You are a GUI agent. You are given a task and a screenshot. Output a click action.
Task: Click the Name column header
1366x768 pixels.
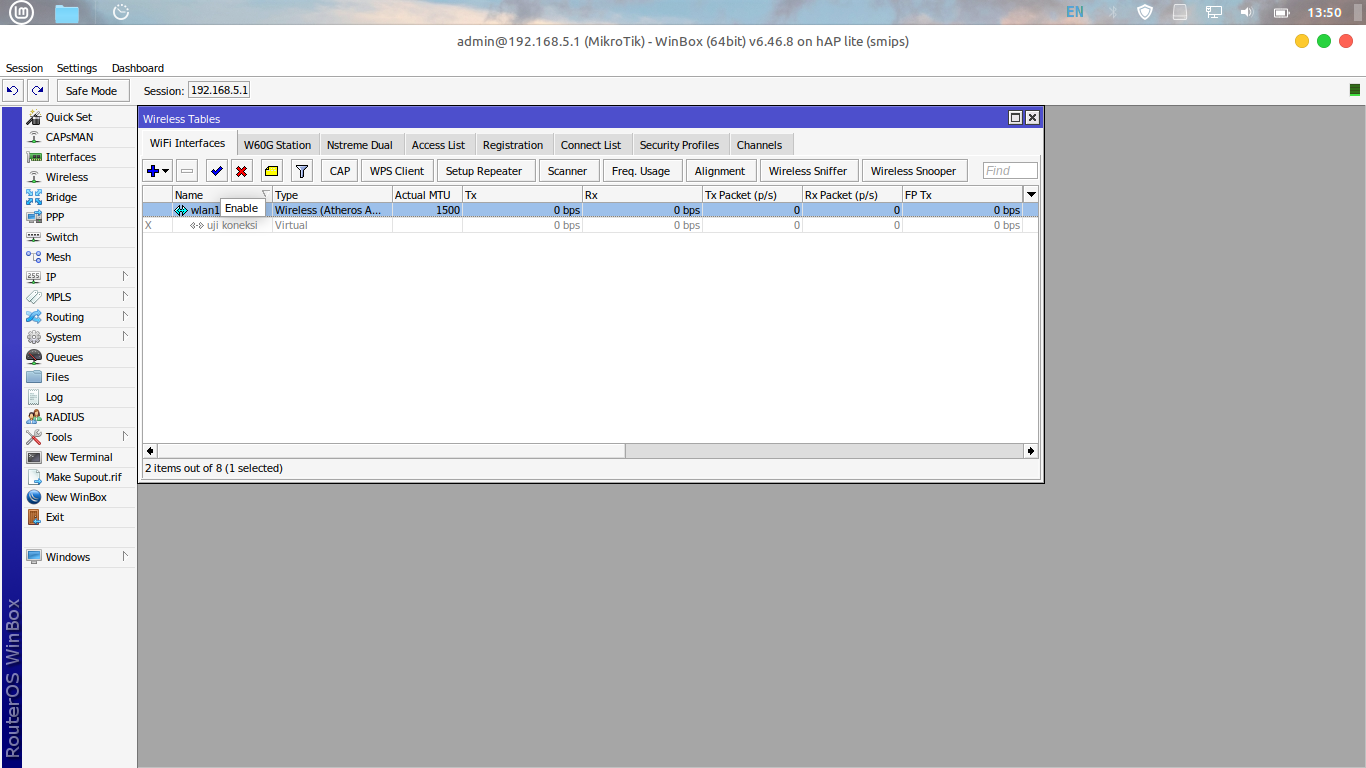click(222, 195)
